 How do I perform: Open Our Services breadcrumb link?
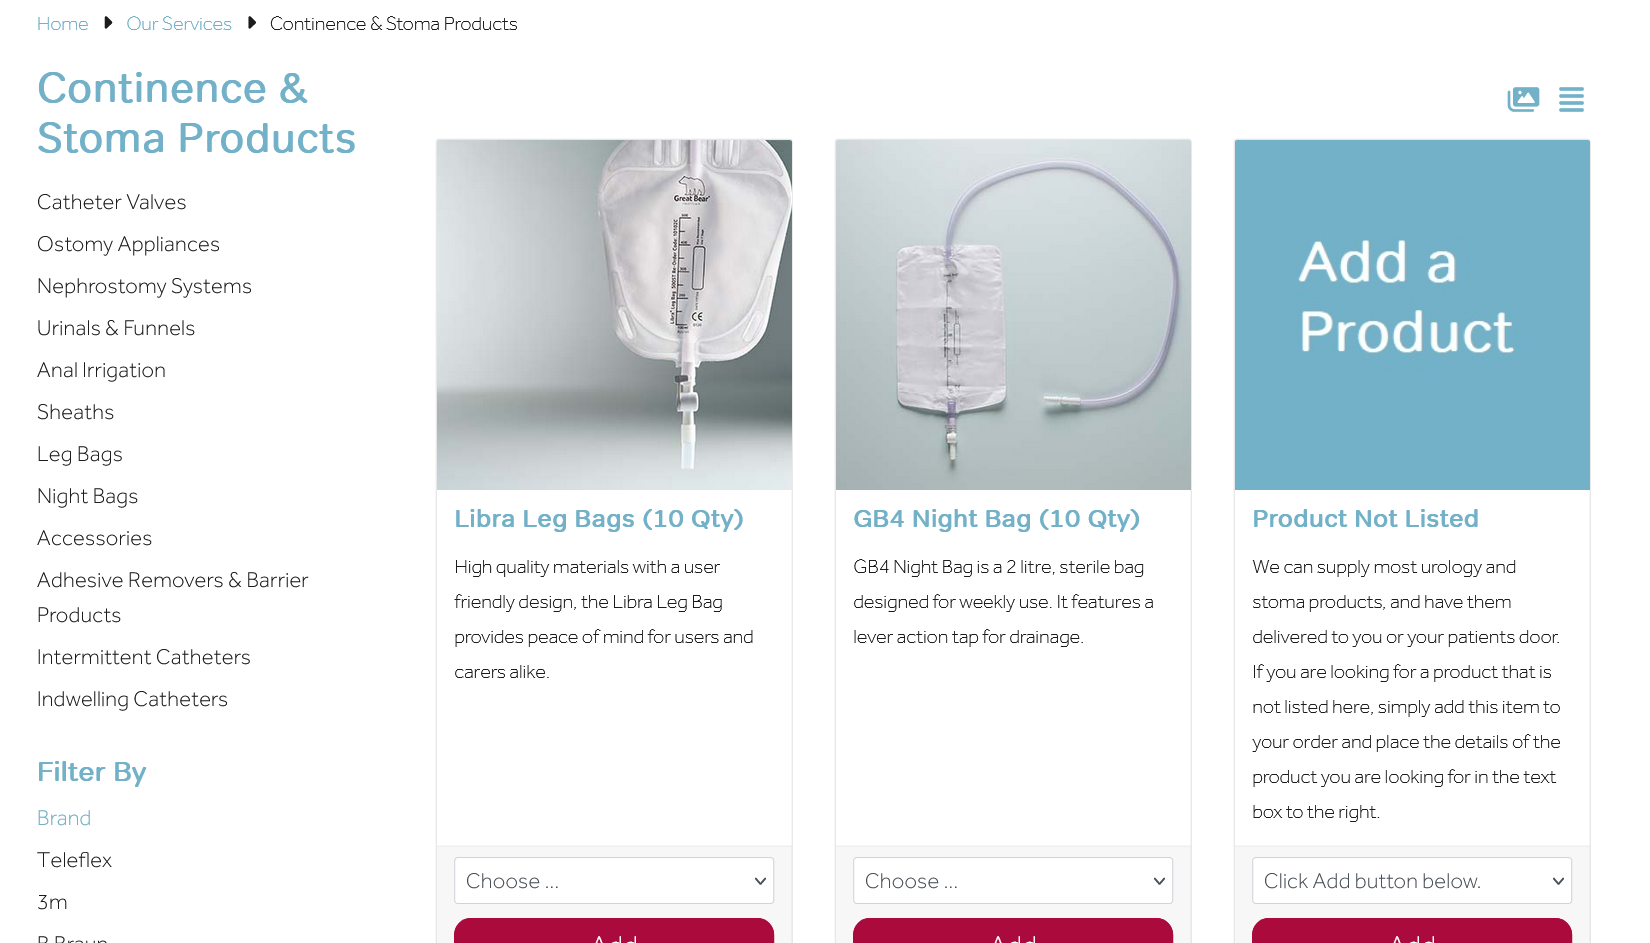click(x=179, y=24)
